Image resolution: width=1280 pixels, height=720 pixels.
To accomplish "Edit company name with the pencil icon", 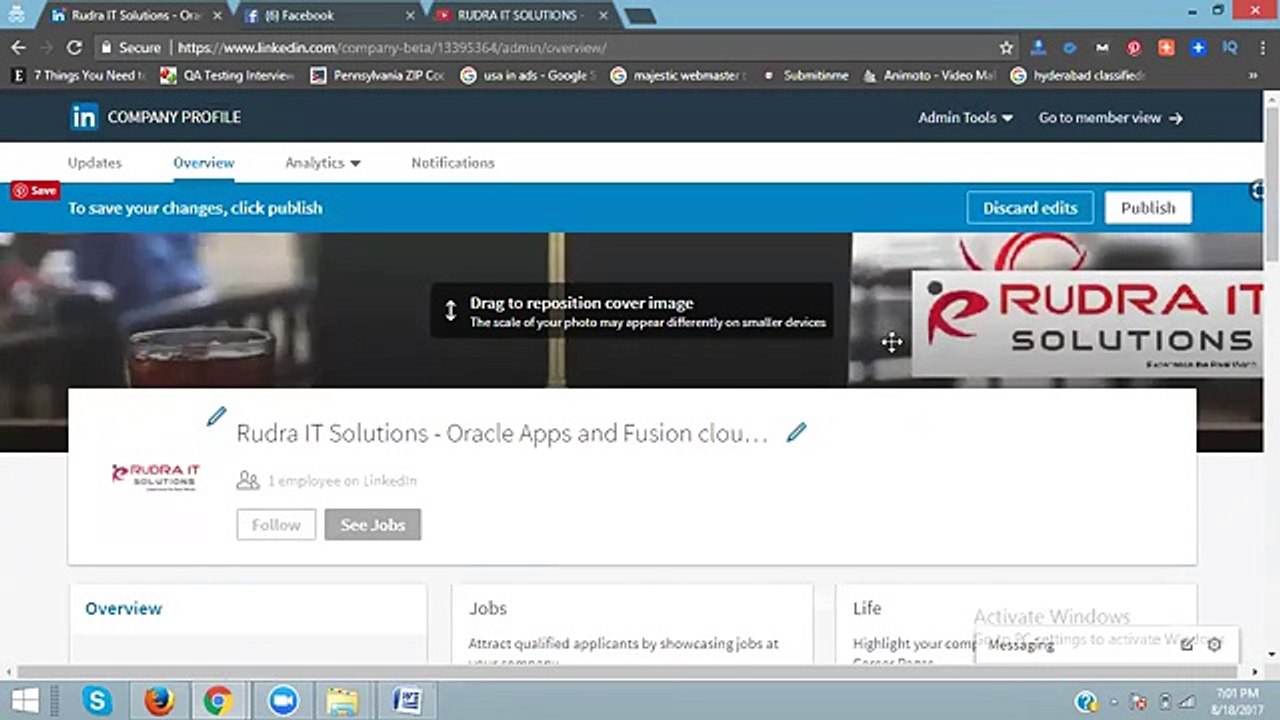I will [x=796, y=432].
